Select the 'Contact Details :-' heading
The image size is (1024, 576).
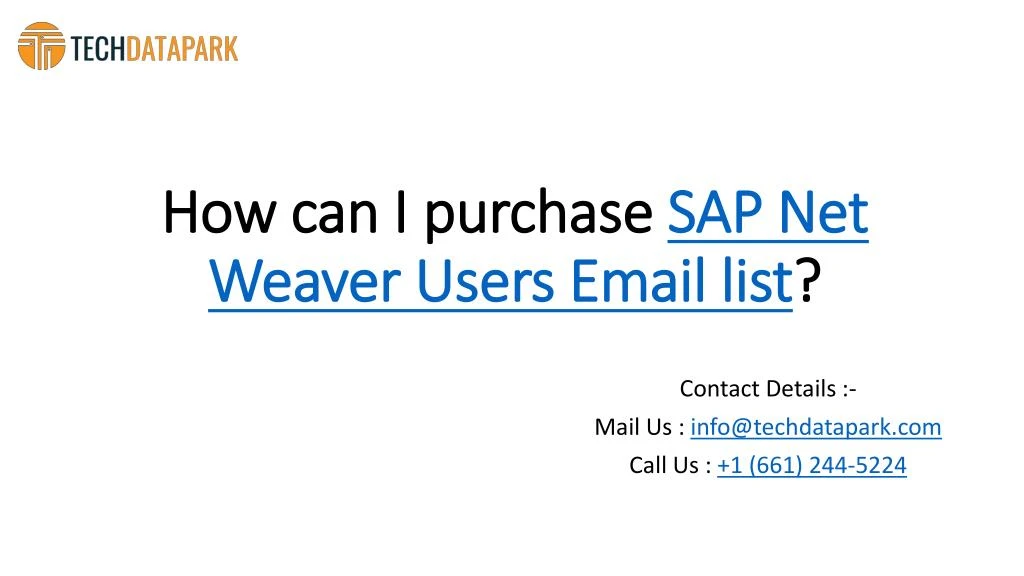pos(768,389)
